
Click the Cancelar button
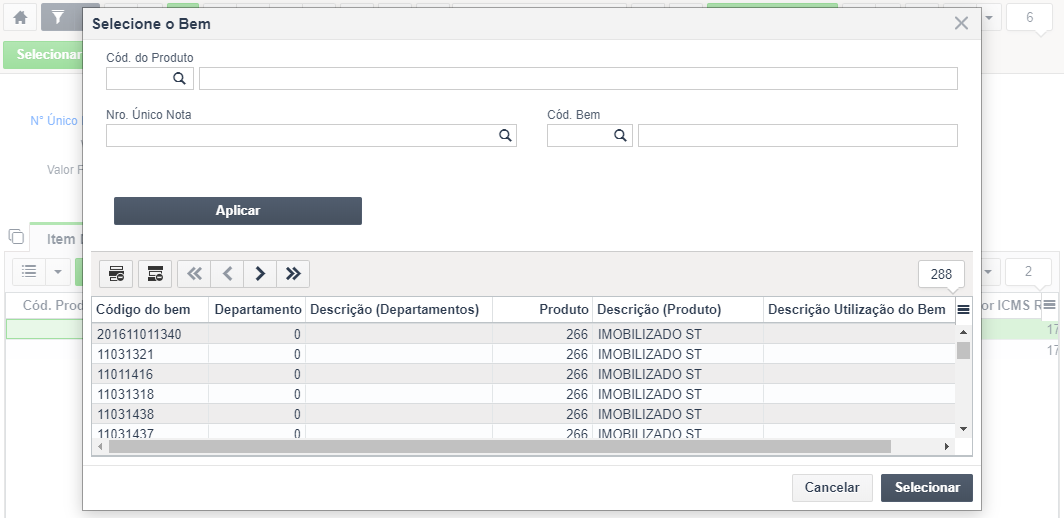[x=832, y=487]
